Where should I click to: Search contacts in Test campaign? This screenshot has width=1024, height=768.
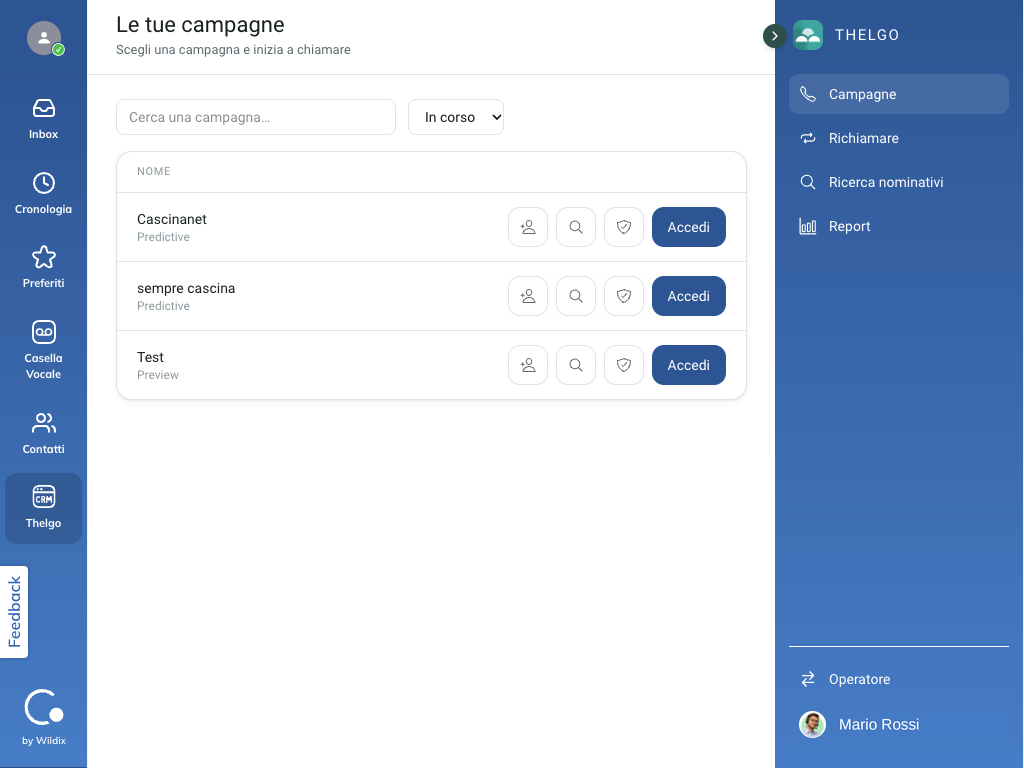pos(576,365)
